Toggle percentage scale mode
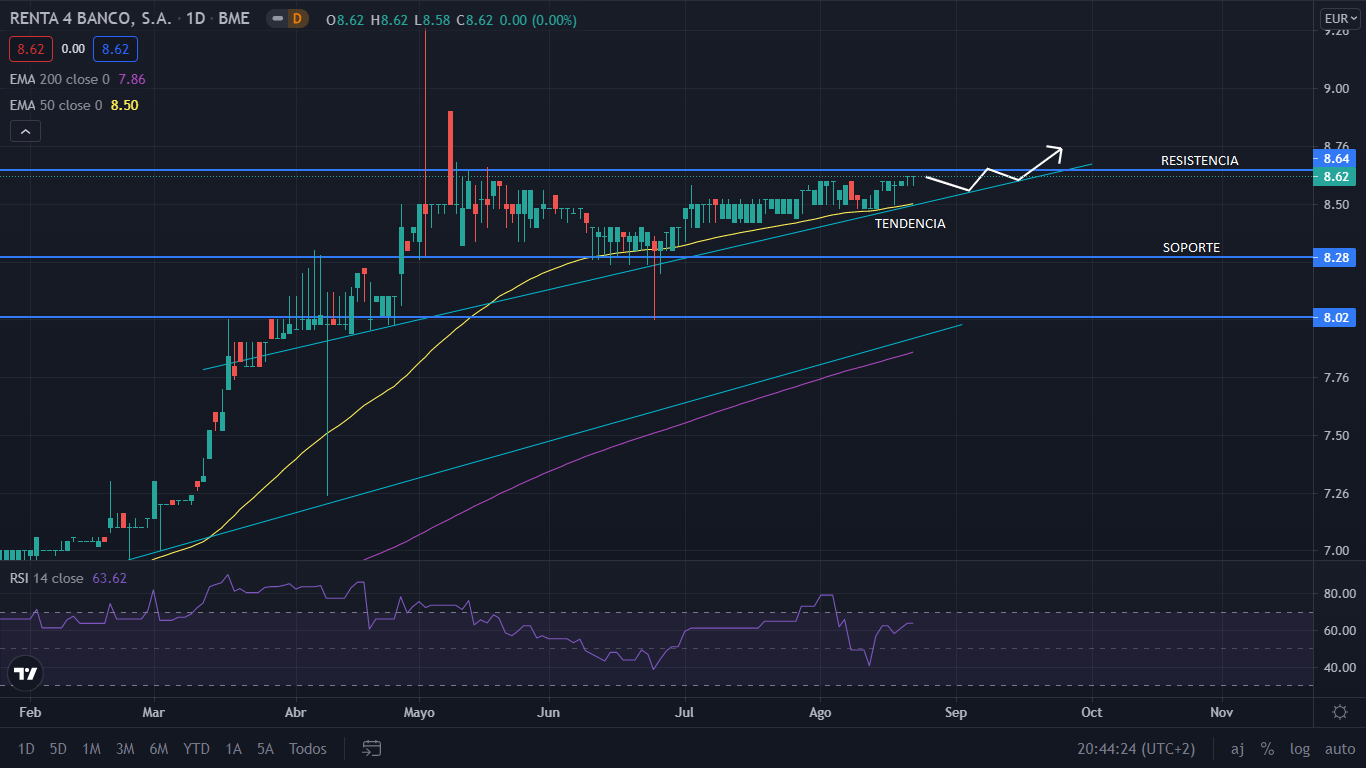The image size is (1366, 768). pyautogui.click(x=1267, y=748)
